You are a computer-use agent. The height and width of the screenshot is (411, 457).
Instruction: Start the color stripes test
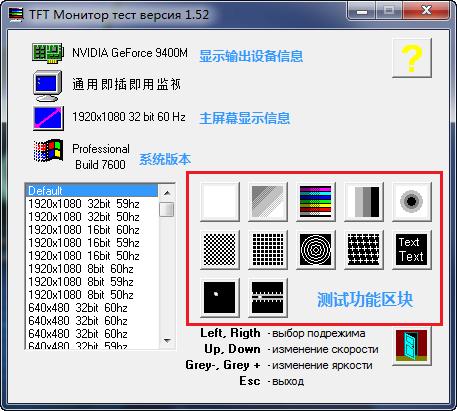coord(316,202)
